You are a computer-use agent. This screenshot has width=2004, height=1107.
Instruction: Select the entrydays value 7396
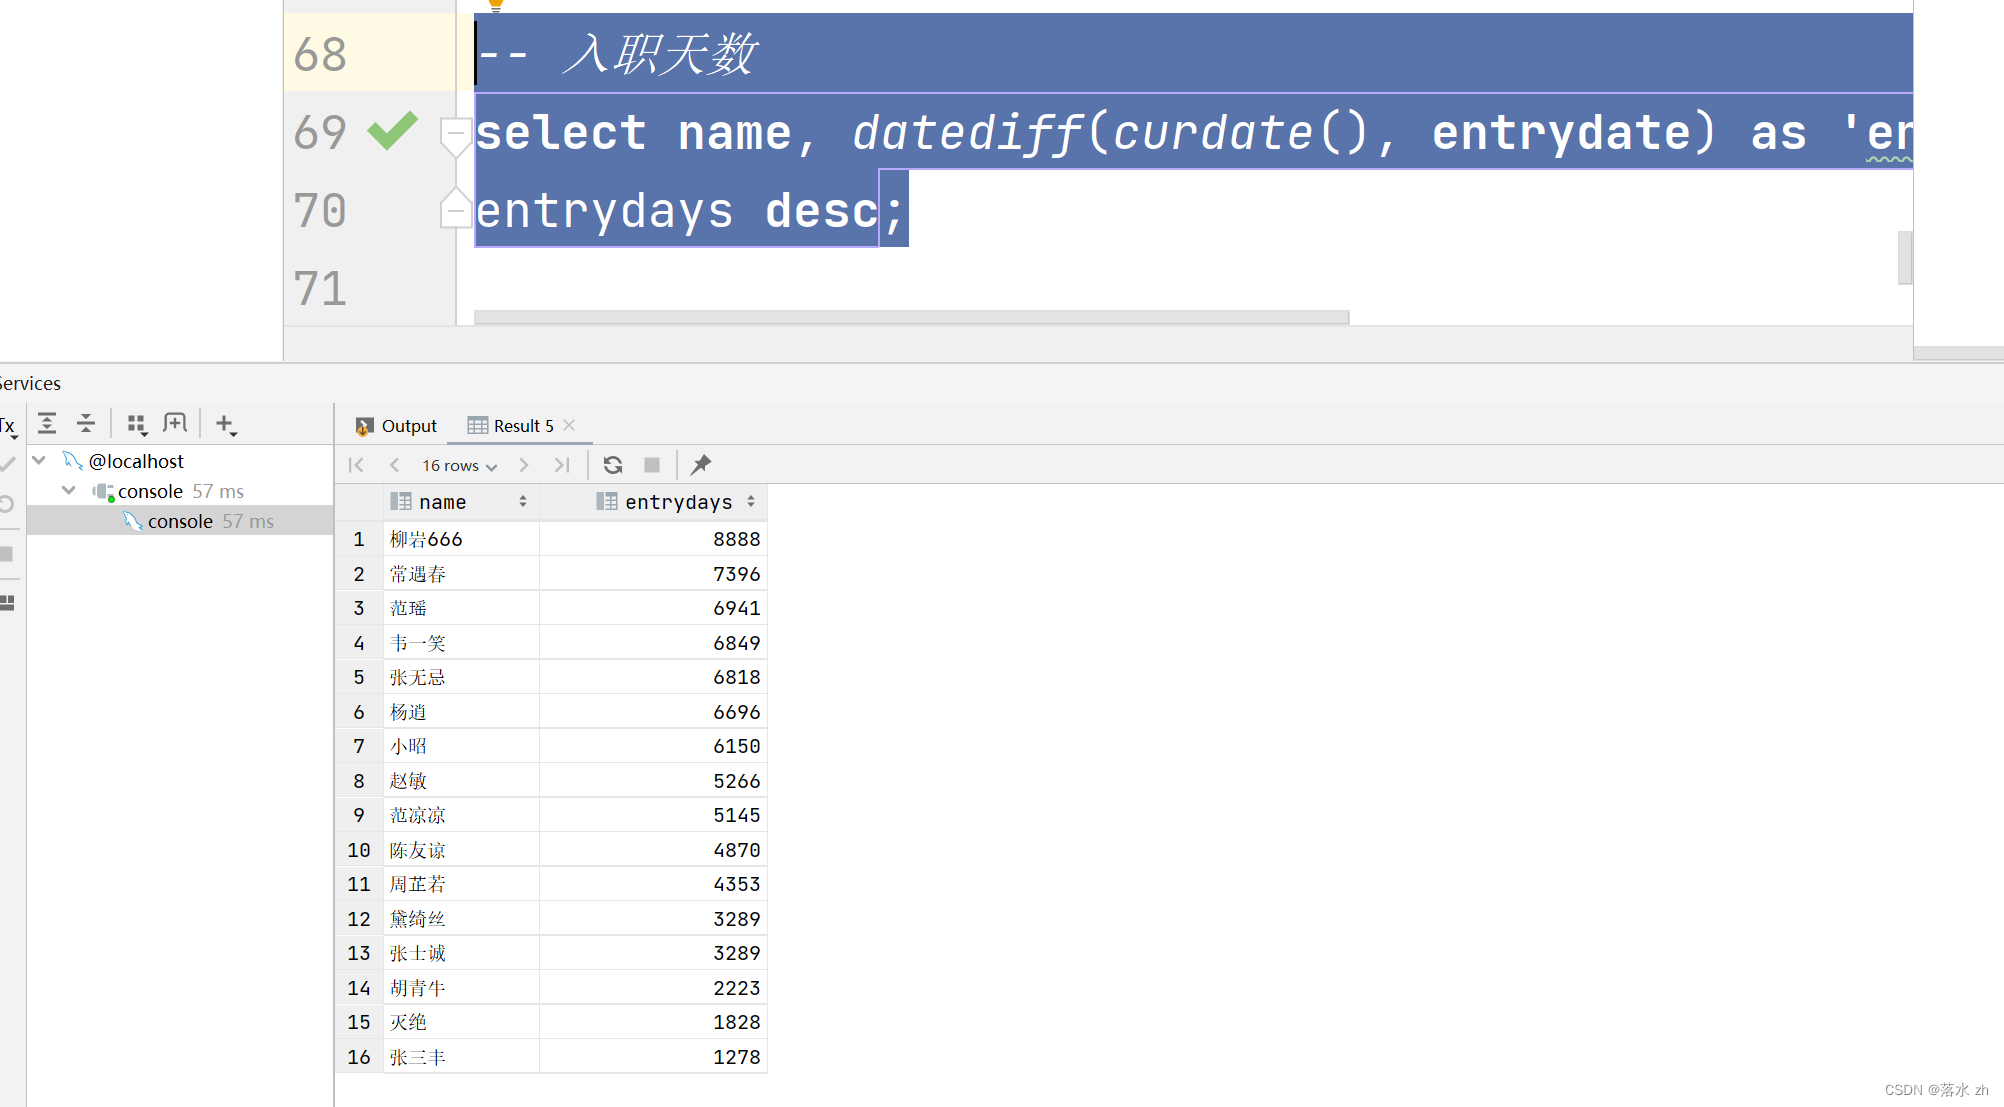(x=654, y=574)
